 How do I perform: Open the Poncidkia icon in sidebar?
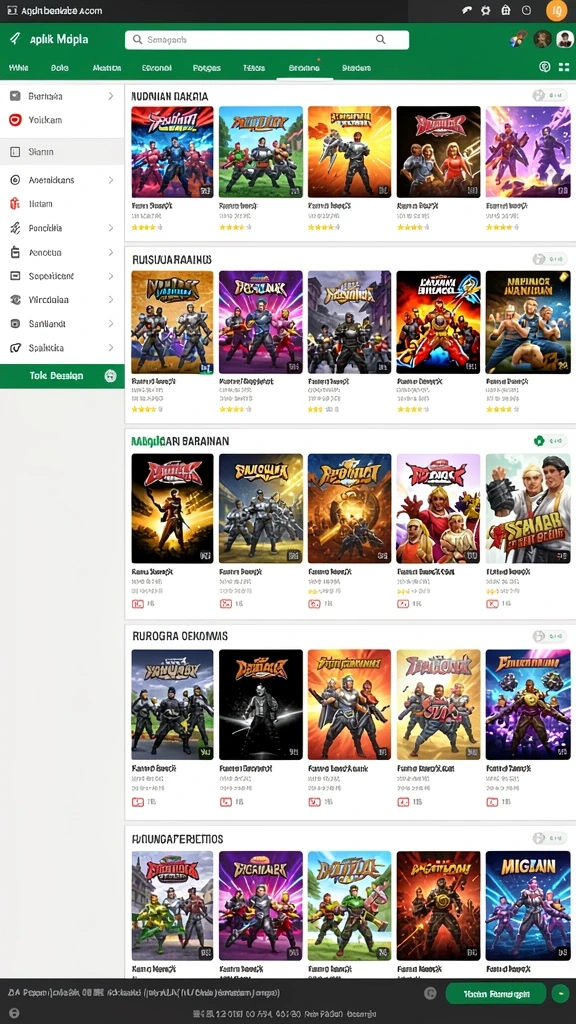pos(16,228)
